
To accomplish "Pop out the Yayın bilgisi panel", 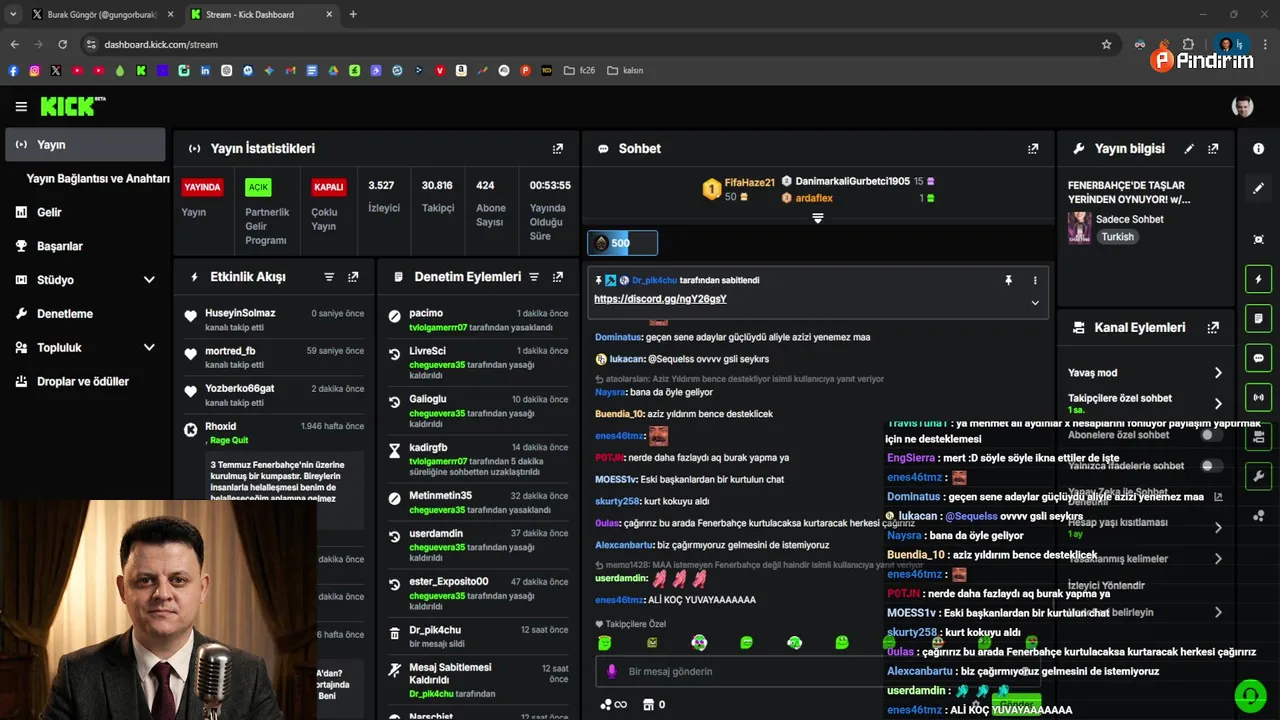I will (x=1213, y=148).
